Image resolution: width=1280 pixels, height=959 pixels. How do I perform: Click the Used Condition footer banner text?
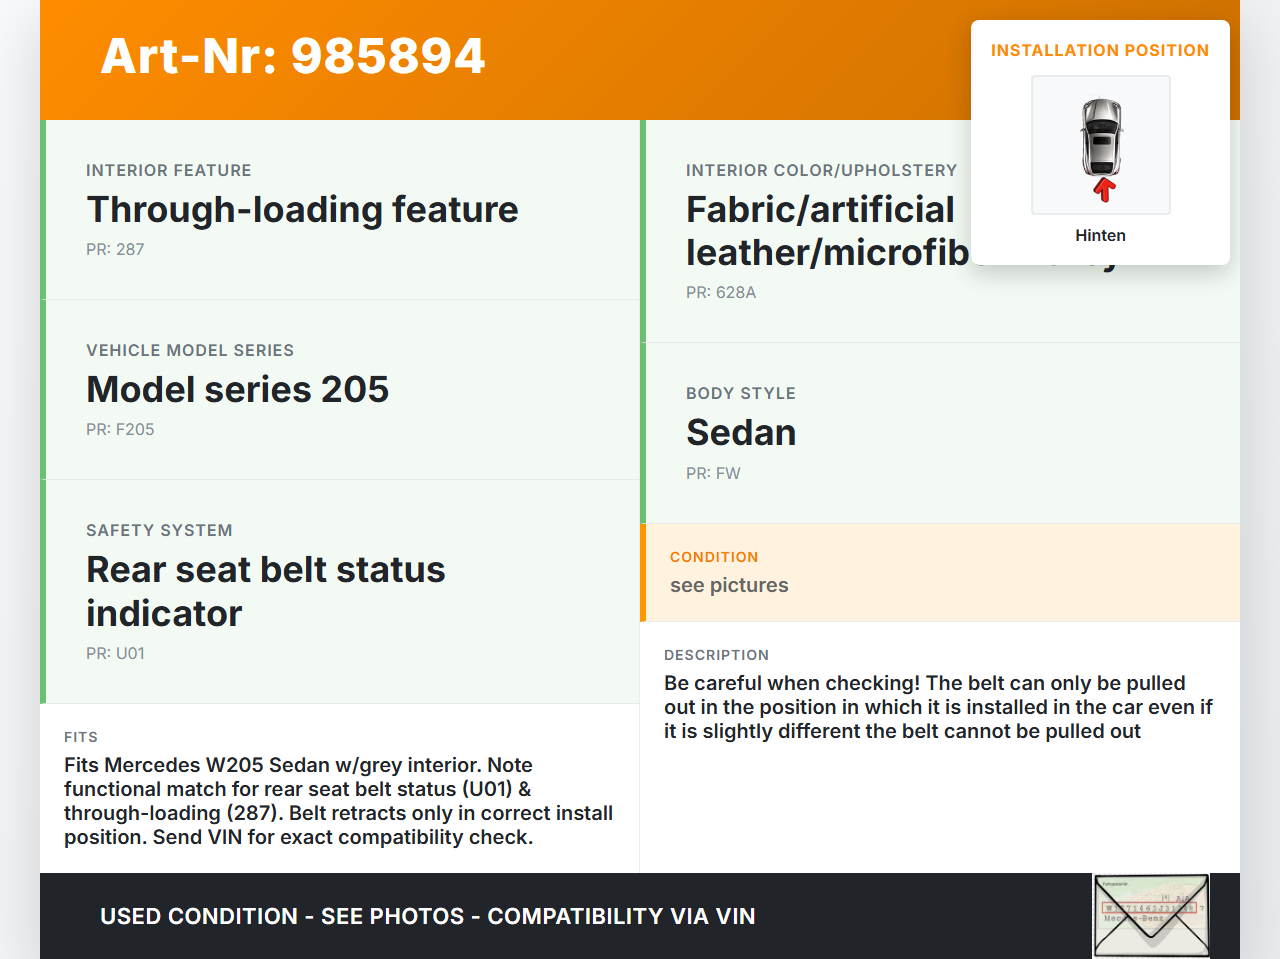click(x=427, y=917)
